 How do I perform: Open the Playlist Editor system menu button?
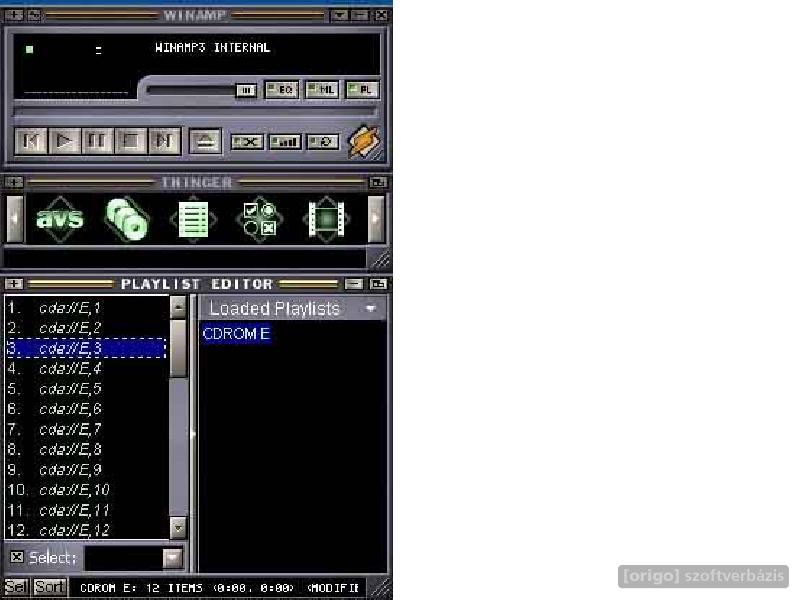(x=14, y=284)
